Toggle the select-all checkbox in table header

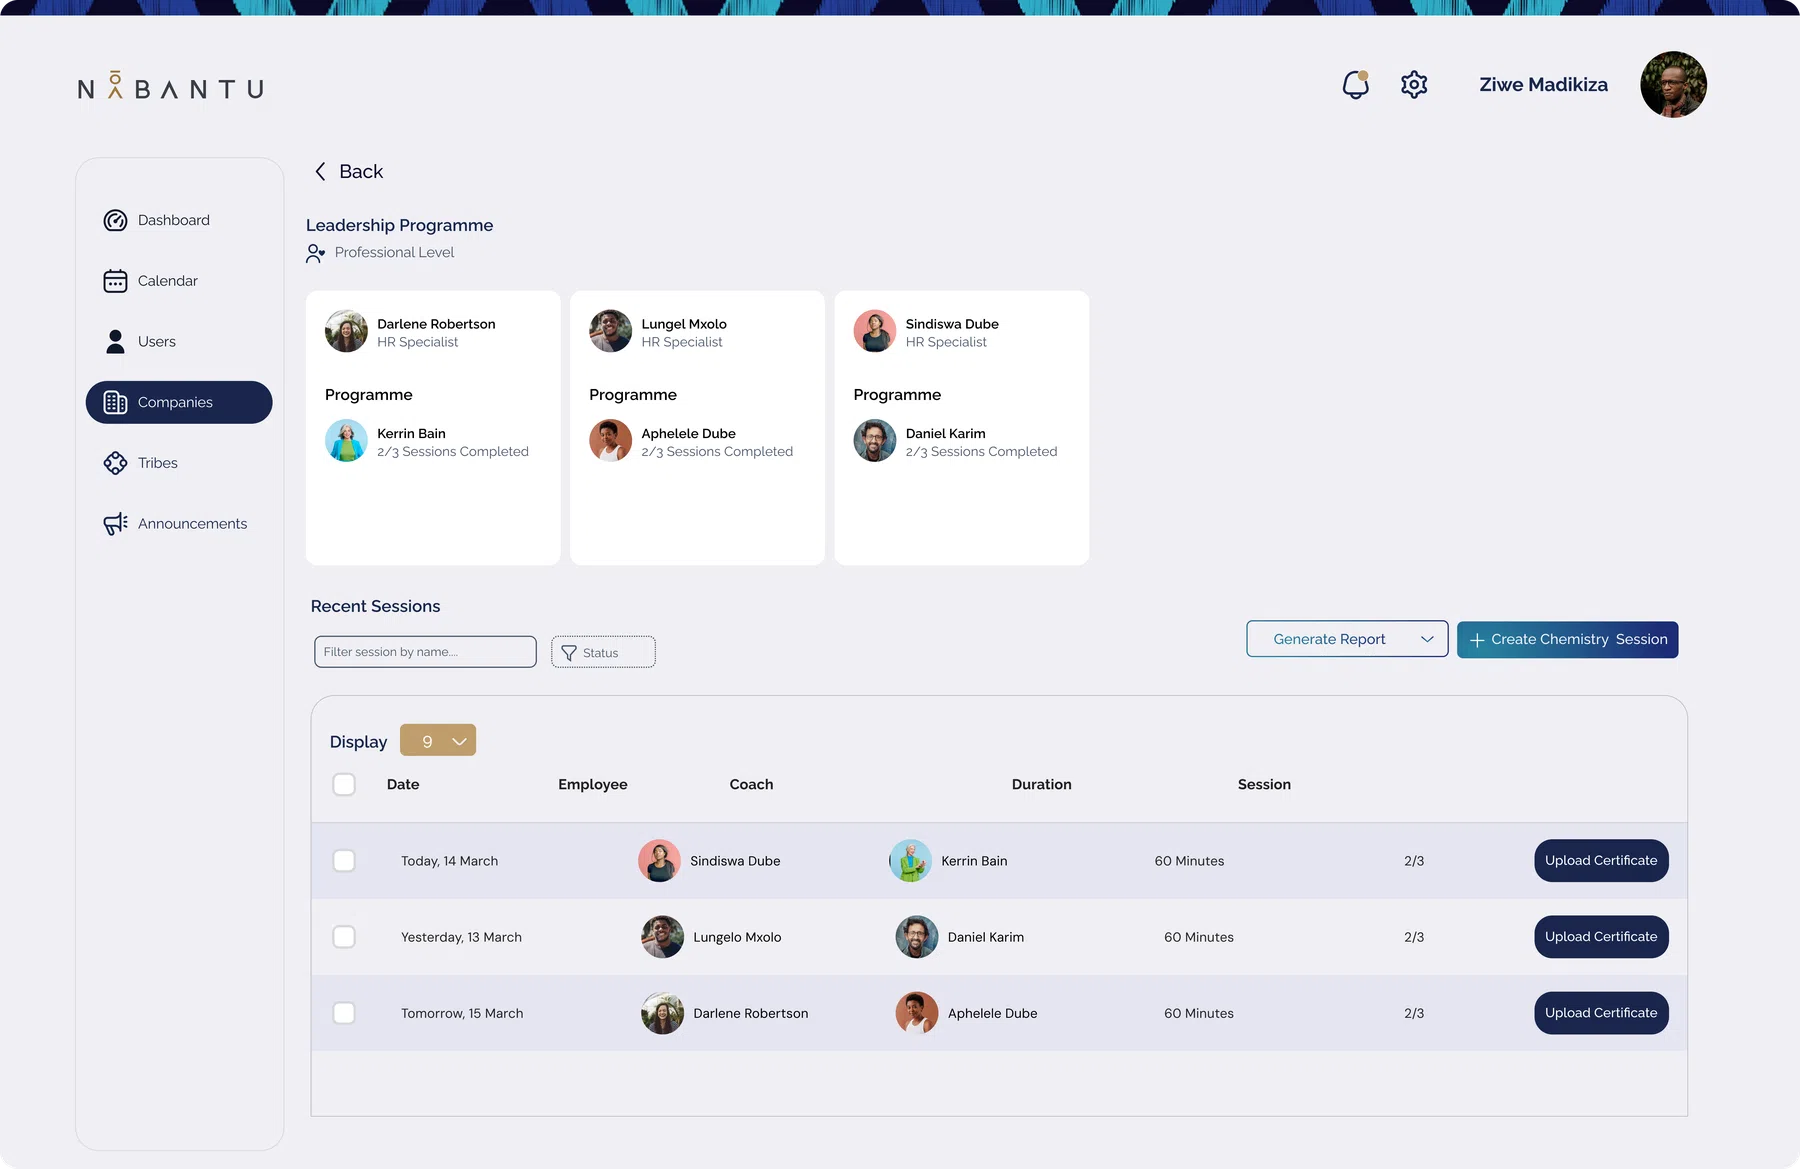344,784
